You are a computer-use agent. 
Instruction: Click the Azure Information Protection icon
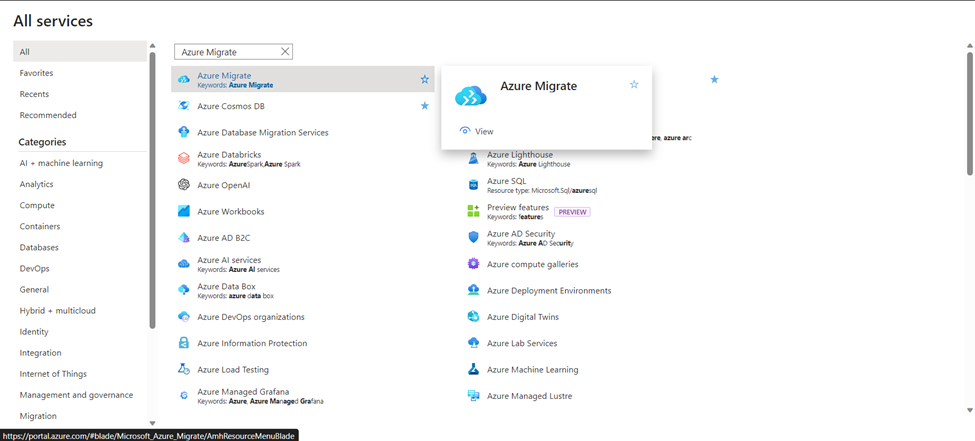coord(183,343)
